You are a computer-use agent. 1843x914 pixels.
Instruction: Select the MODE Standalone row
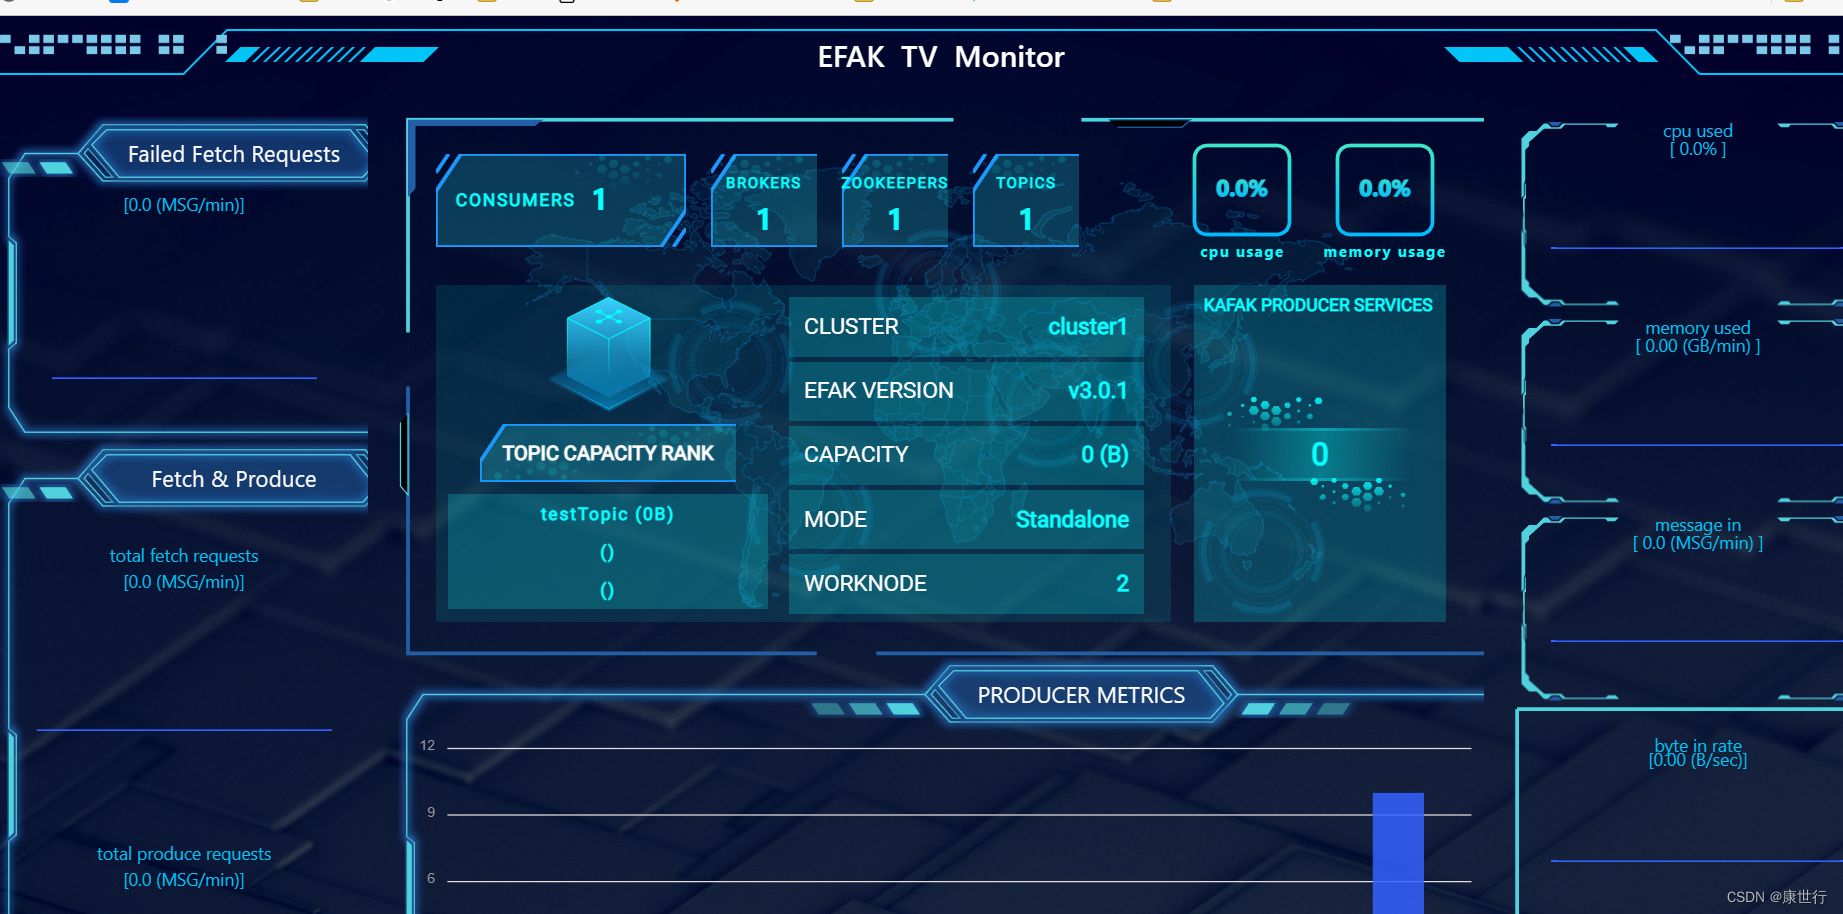[x=966, y=520]
